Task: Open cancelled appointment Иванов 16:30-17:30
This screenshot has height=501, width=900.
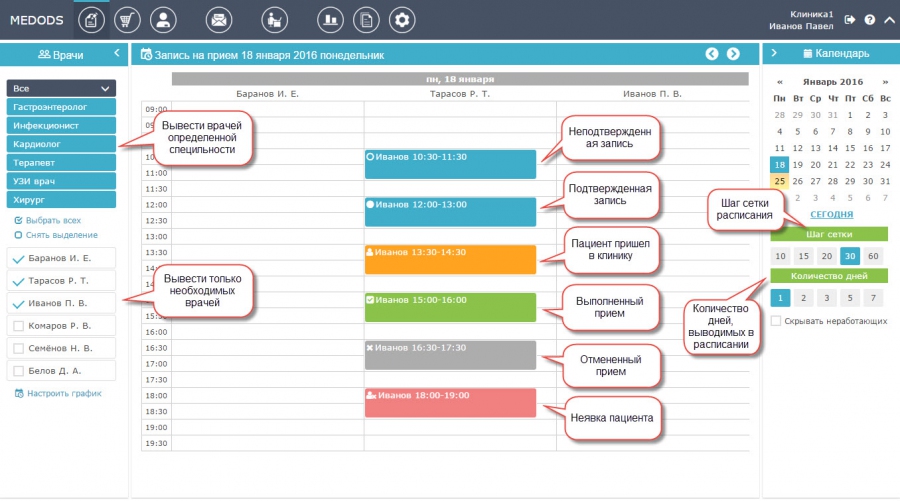Action: pos(450,355)
